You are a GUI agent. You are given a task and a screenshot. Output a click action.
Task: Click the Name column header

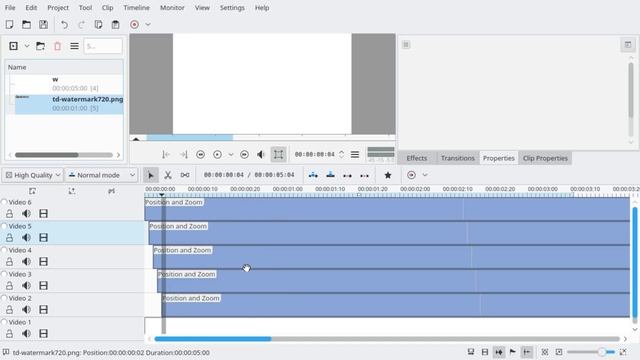tap(64, 67)
